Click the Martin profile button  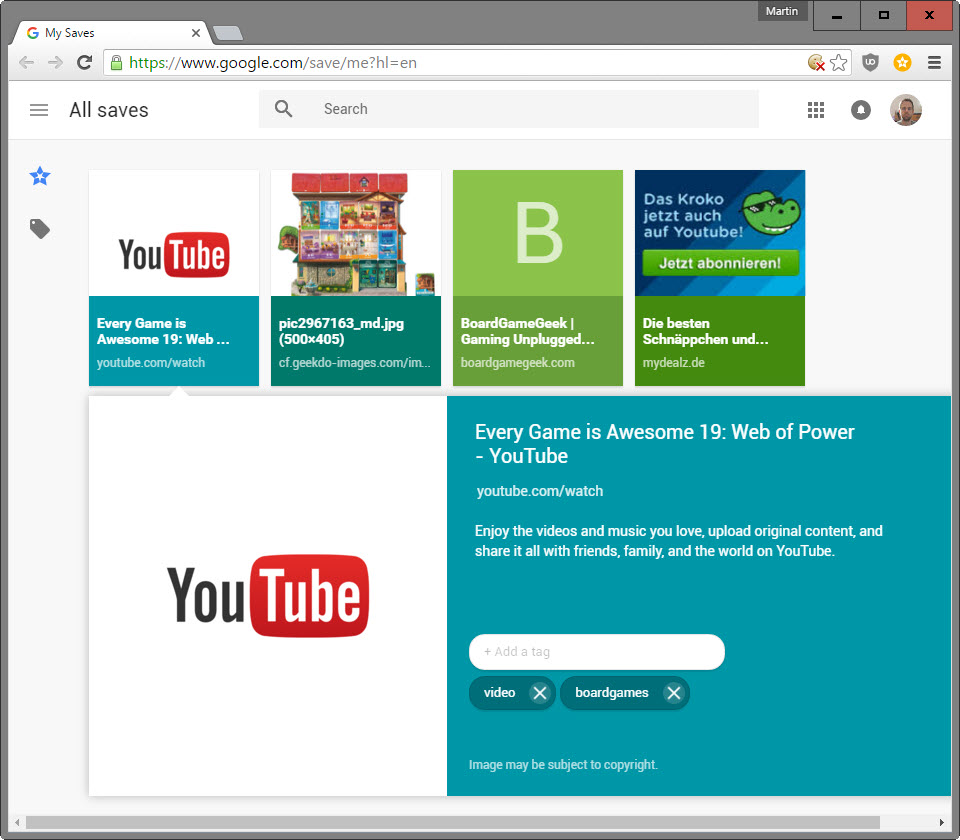pyautogui.click(x=782, y=11)
